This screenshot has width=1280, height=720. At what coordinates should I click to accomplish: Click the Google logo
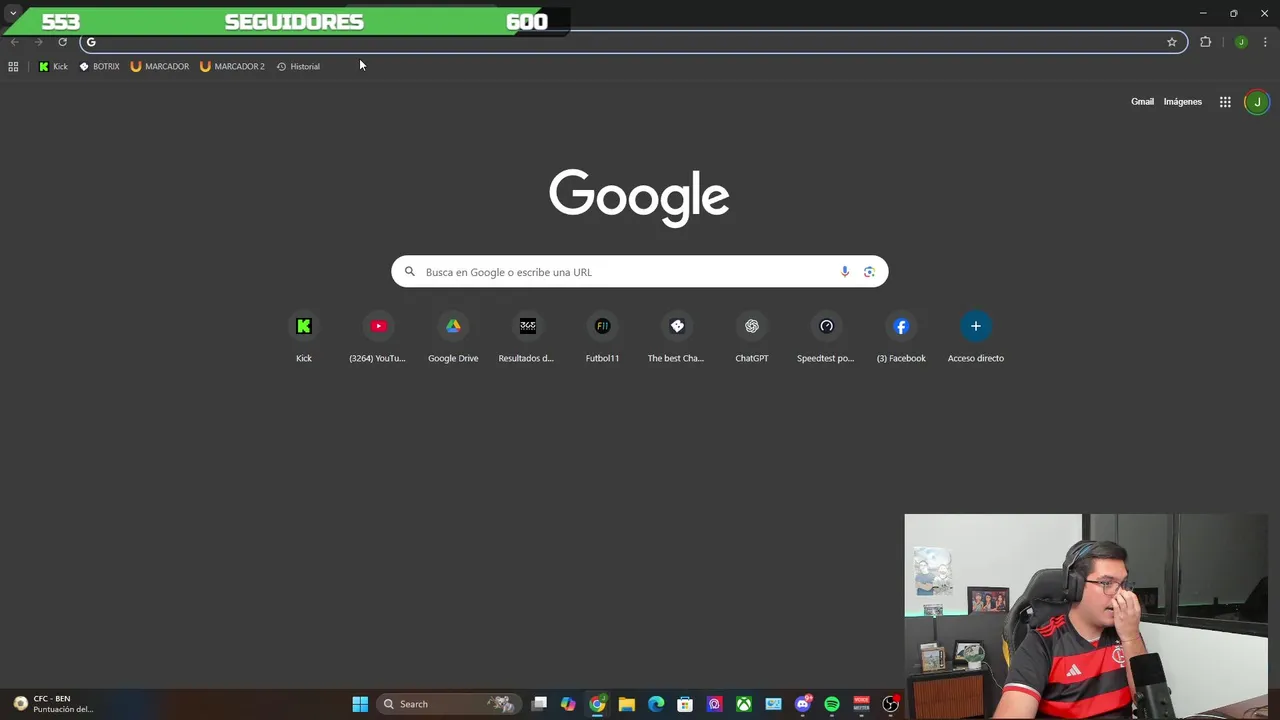pos(639,197)
